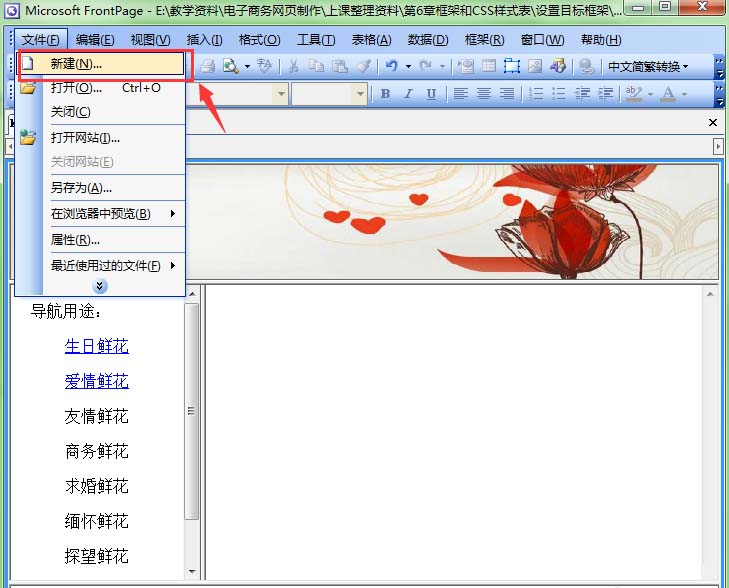
Task: Click the 商务鲜花 text
Action: (97, 451)
